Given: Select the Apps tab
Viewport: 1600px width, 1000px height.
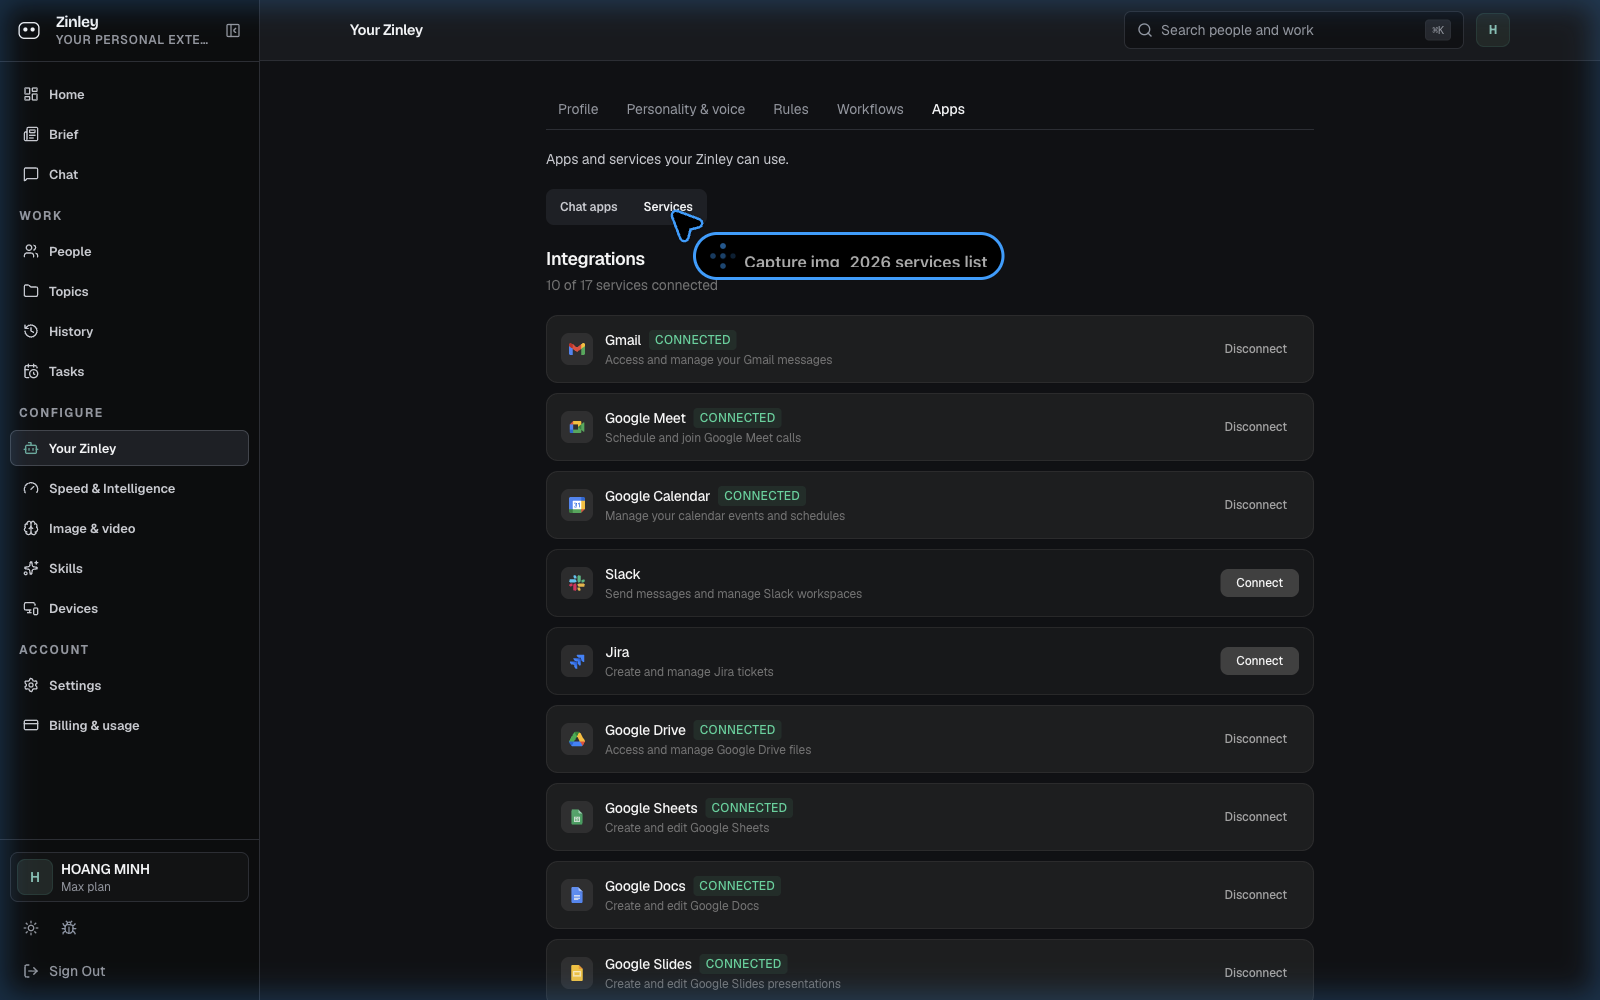Looking at the screenshot, I should tap(948, 109).
